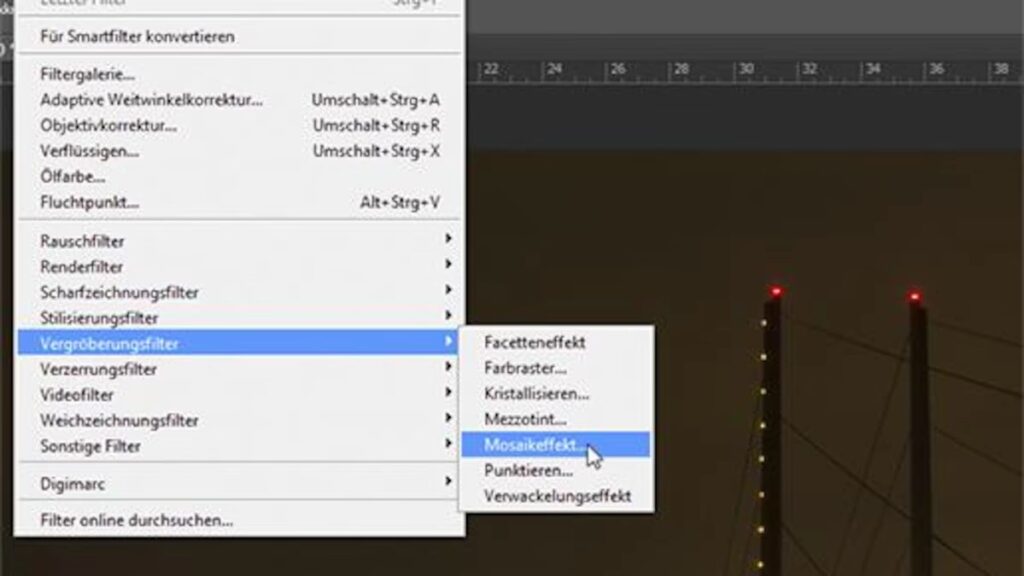Select the Ölfarbe filter
This screenshot has height=576, width=1024.
tap(73, 177)
